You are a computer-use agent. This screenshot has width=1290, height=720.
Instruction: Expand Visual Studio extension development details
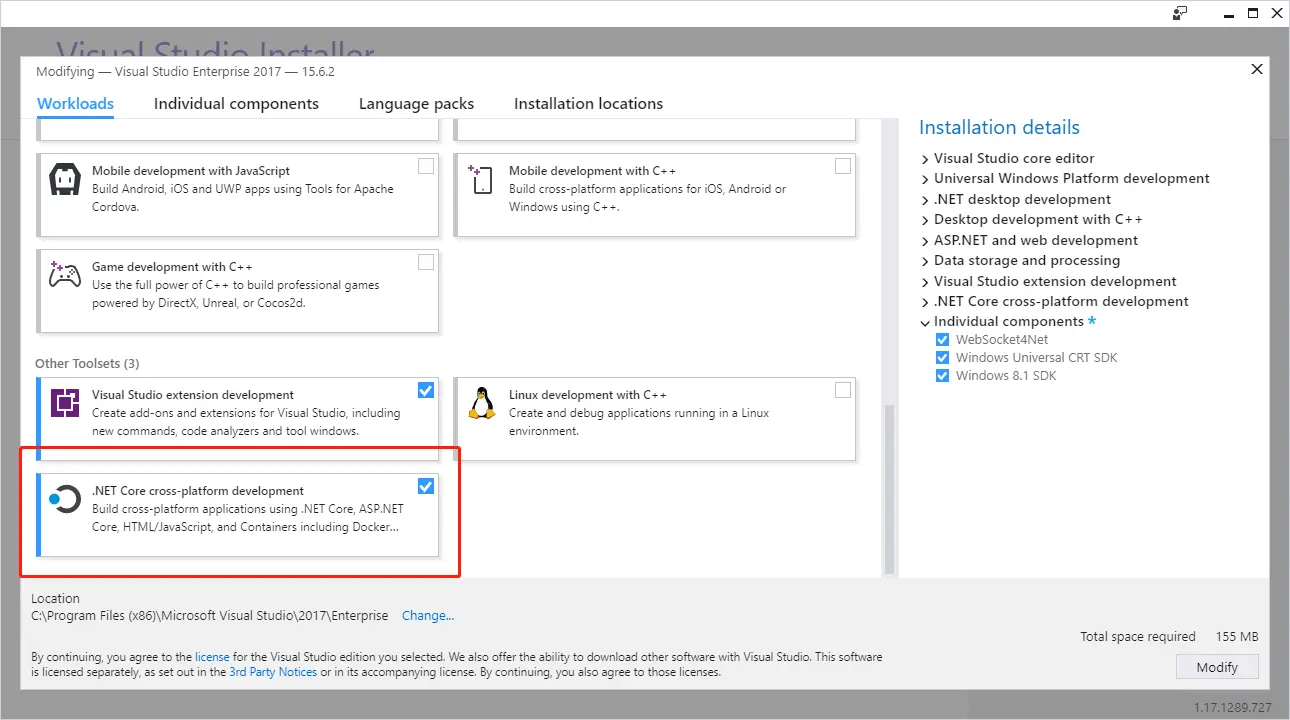[924, 282]
